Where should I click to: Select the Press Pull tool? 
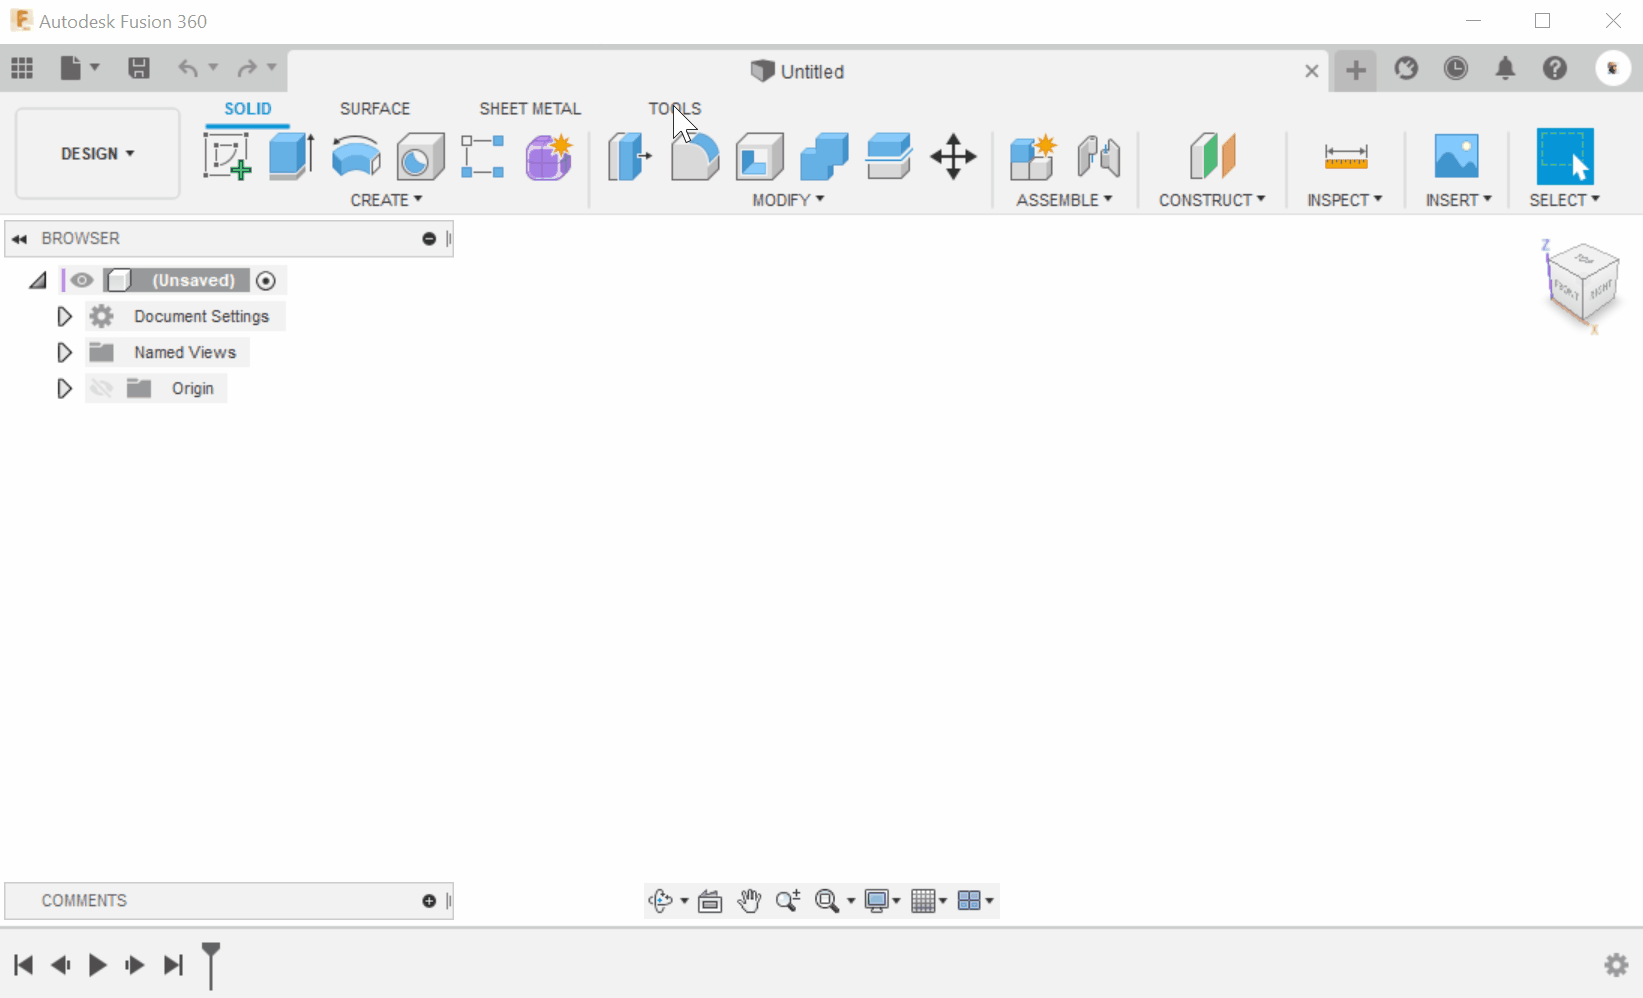(x=630, y=157)
